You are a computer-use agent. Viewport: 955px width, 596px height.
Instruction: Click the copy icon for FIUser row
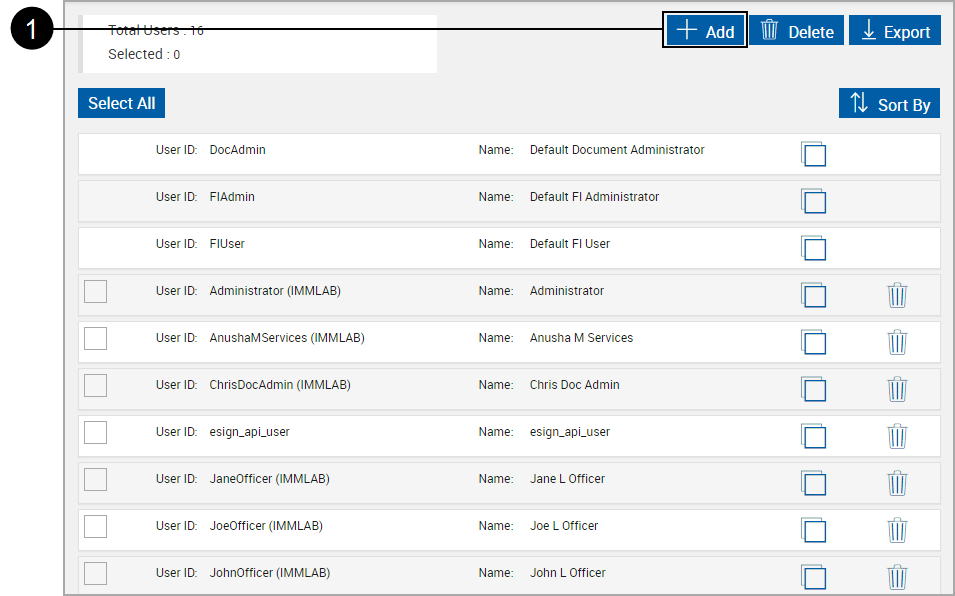pos(813,248)
